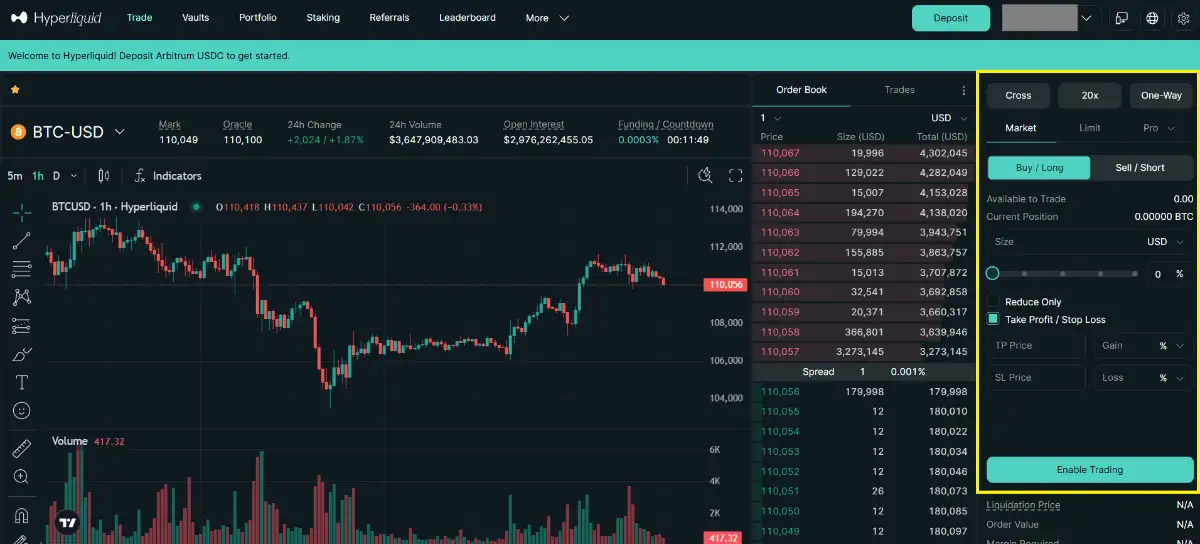The width and height of the screenshot is (1200, 544).
Task: Toggle the magnet mode tool
Action: [x=21, y=515]
